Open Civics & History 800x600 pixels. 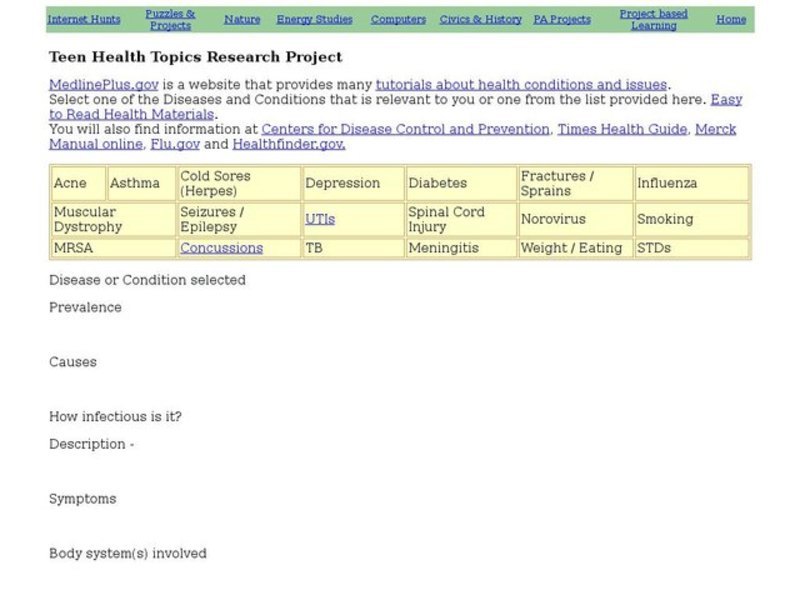pos(479,18)
